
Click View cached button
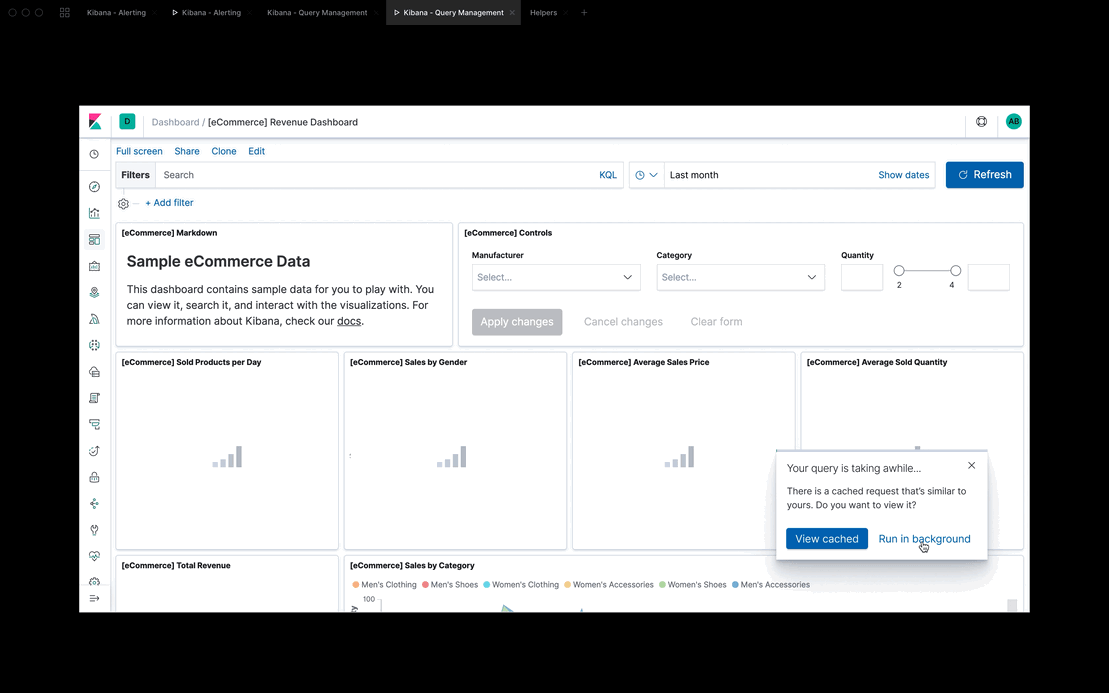[x=827, y=539]
